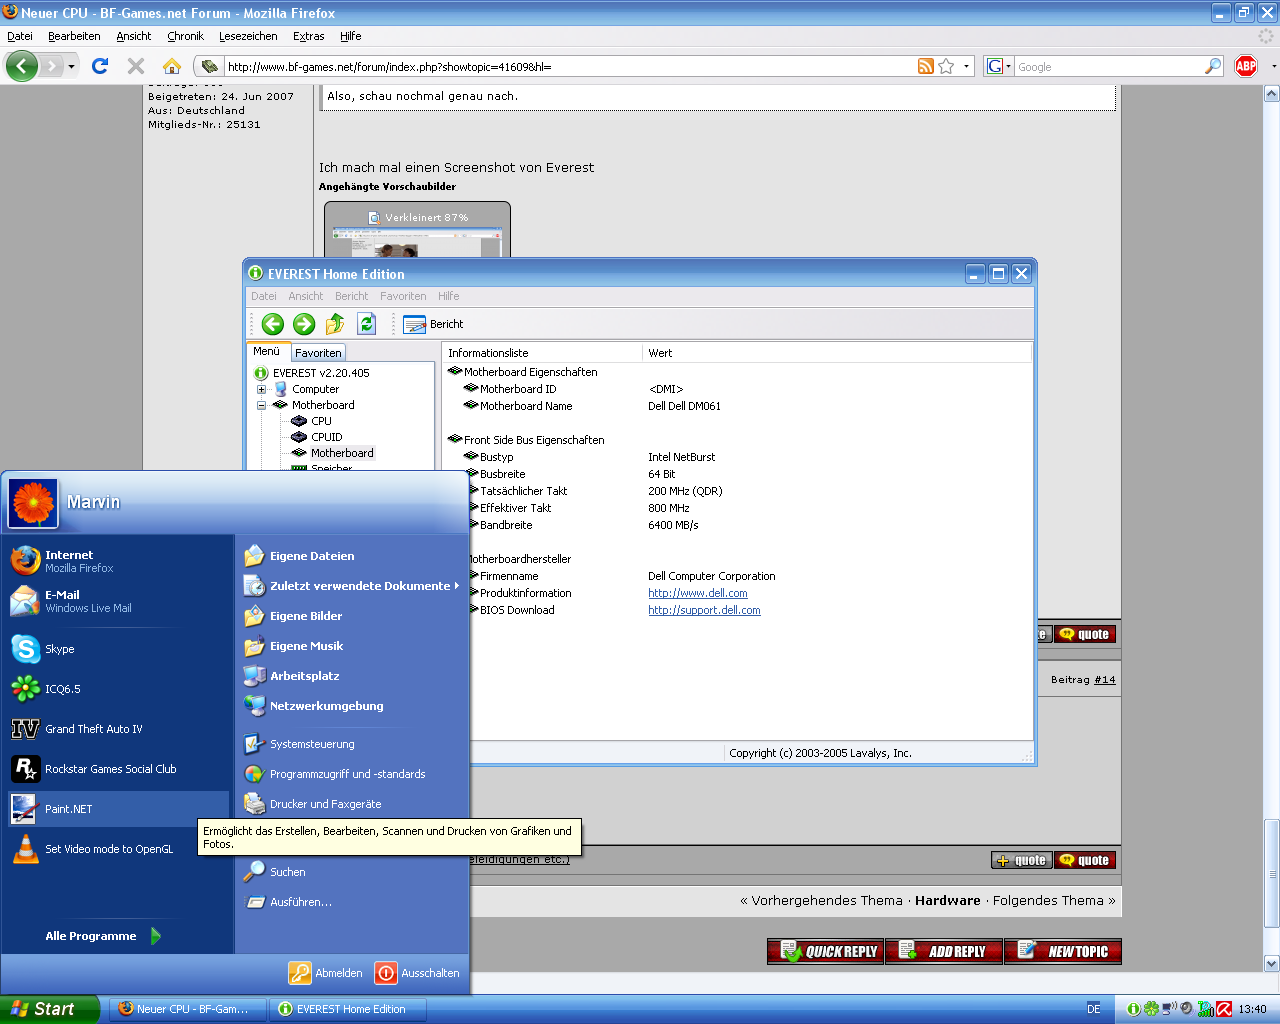This screenshot has width=1280, height=1024.
Task: Open the Favoriten menu in the EVEREST menu bar
Action: click(403, 296)
